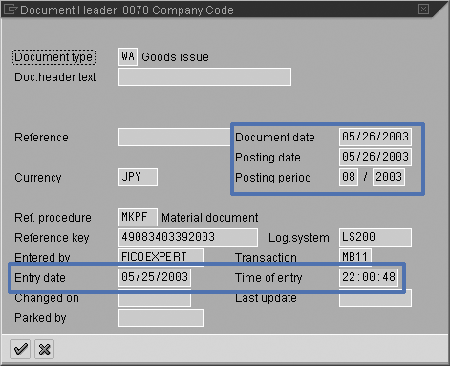Image resolution: width=450 pixels, height=366 pixels.
Task: Open the dialog system menu icon in title bar
Action: 10,9
